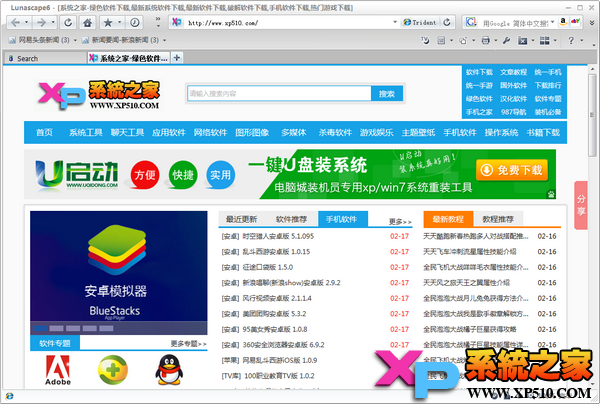Open 装机必备 link in top corner
The image size is (600, 404).
pyautogui.click(x=548, y=112)
